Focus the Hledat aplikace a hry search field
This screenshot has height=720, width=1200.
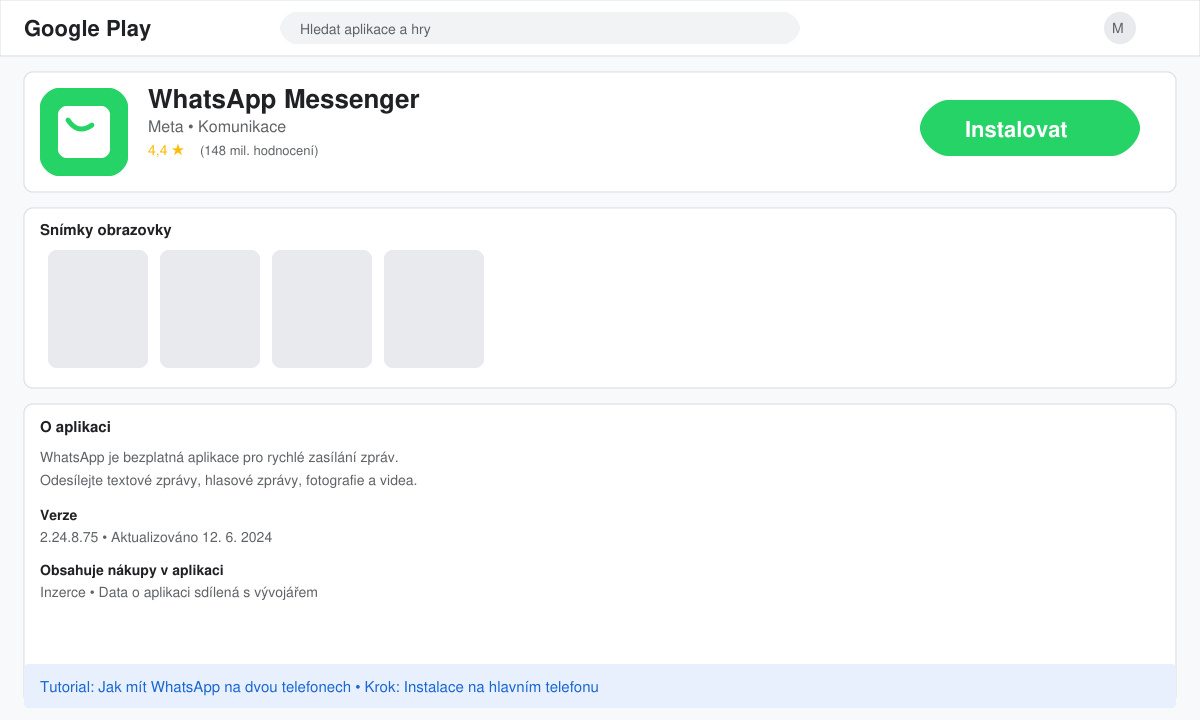pyautogui.click(x=540, y=28)
